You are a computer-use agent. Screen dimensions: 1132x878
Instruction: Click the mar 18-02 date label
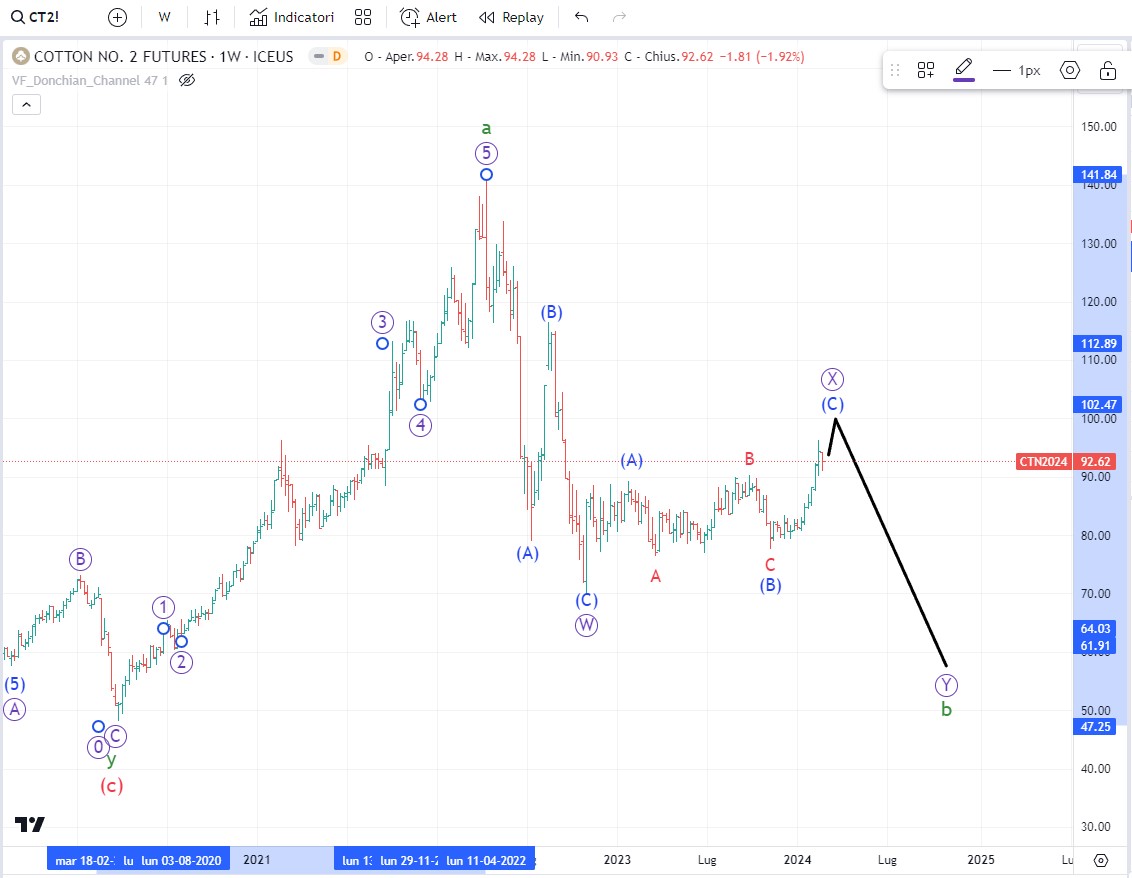point(84,860)
